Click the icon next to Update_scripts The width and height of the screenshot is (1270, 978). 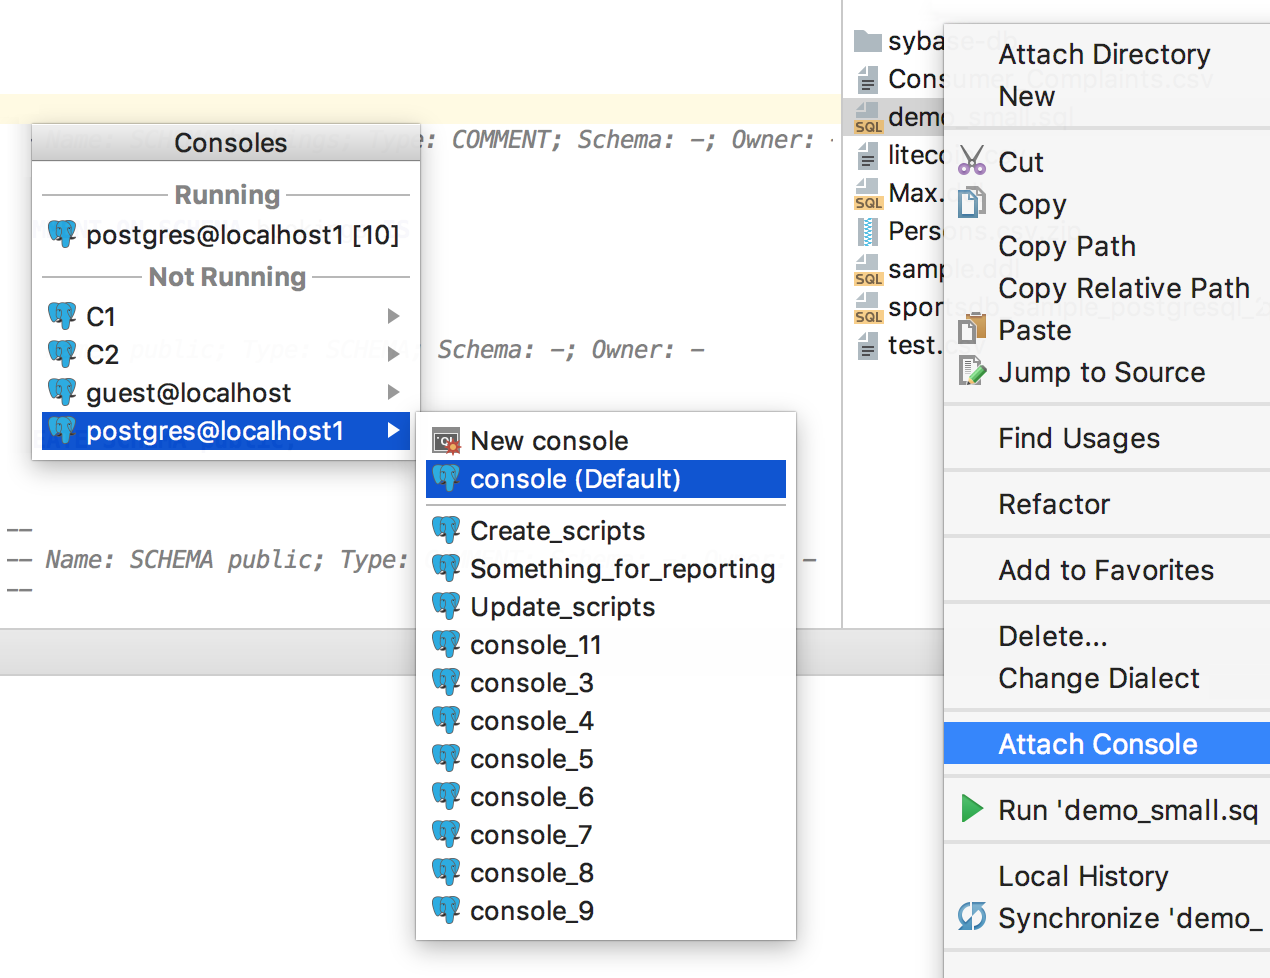[x=446, y=607]
